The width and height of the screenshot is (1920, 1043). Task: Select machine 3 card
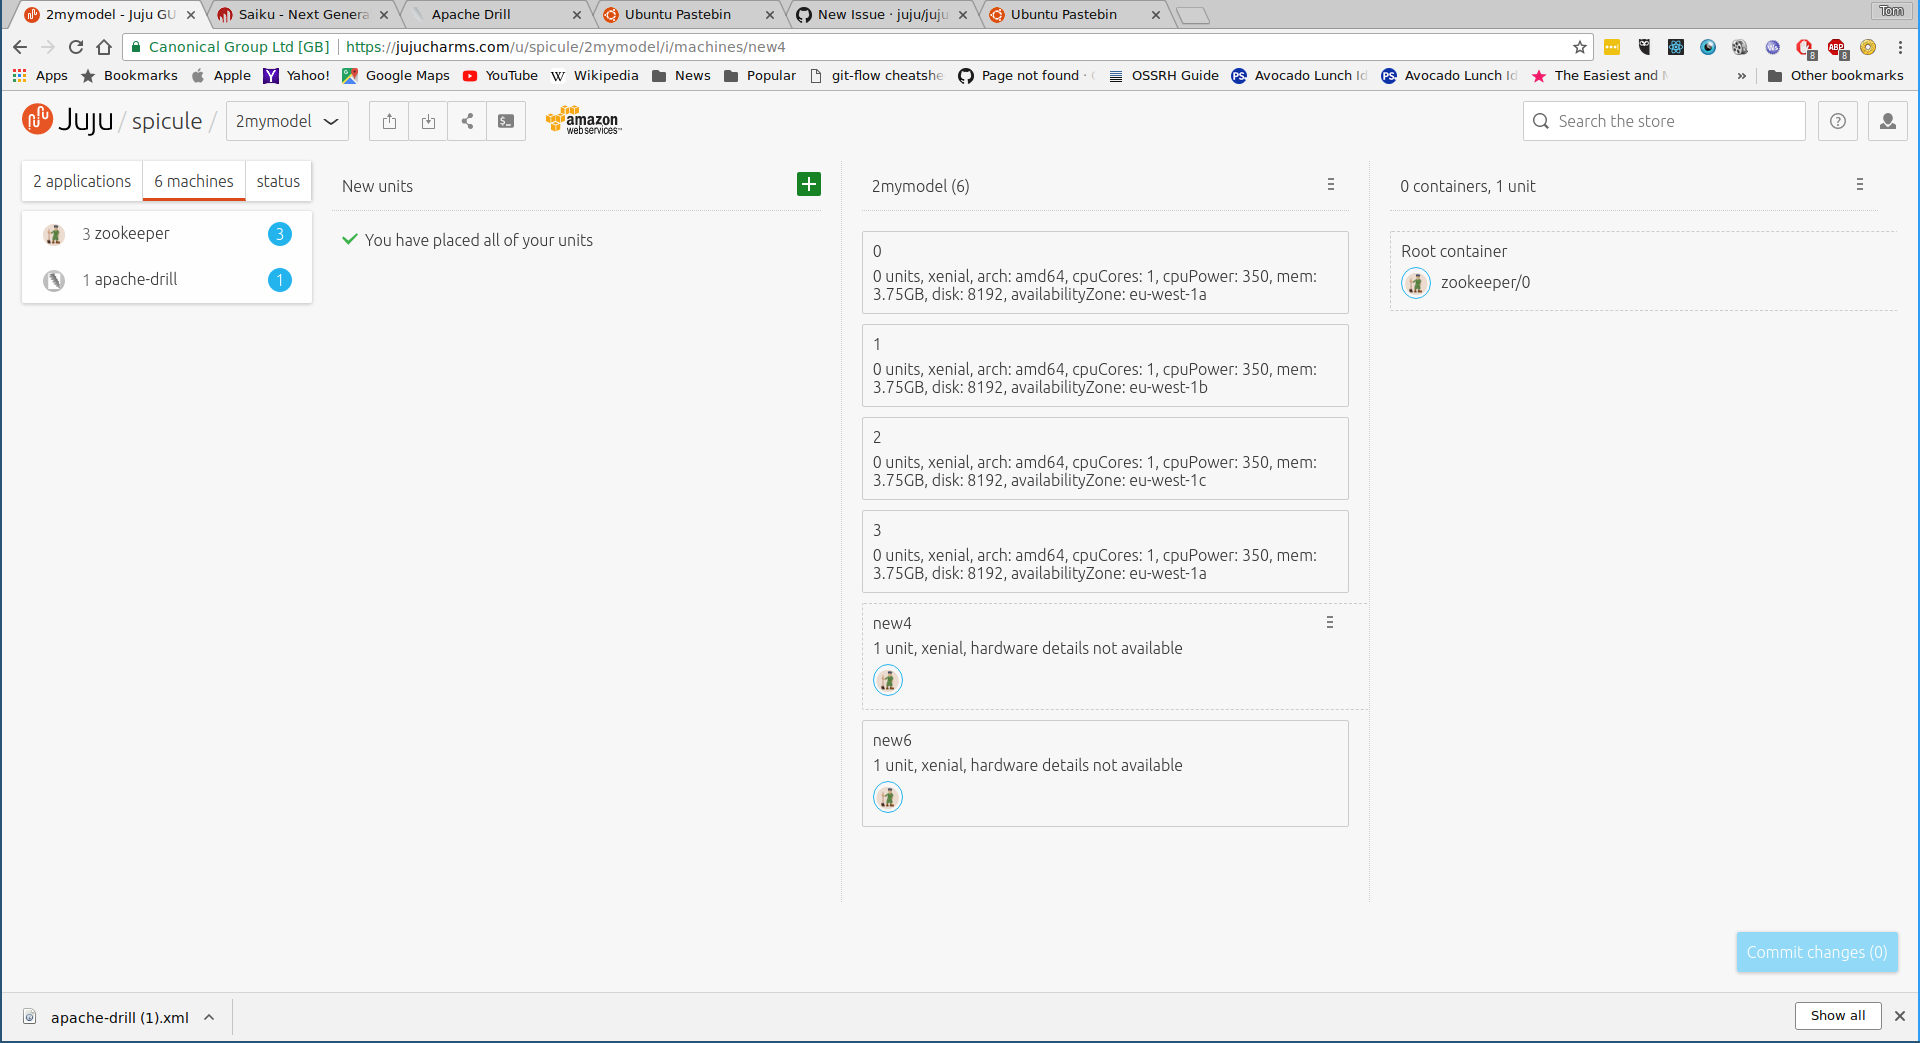coord(1105,552)
